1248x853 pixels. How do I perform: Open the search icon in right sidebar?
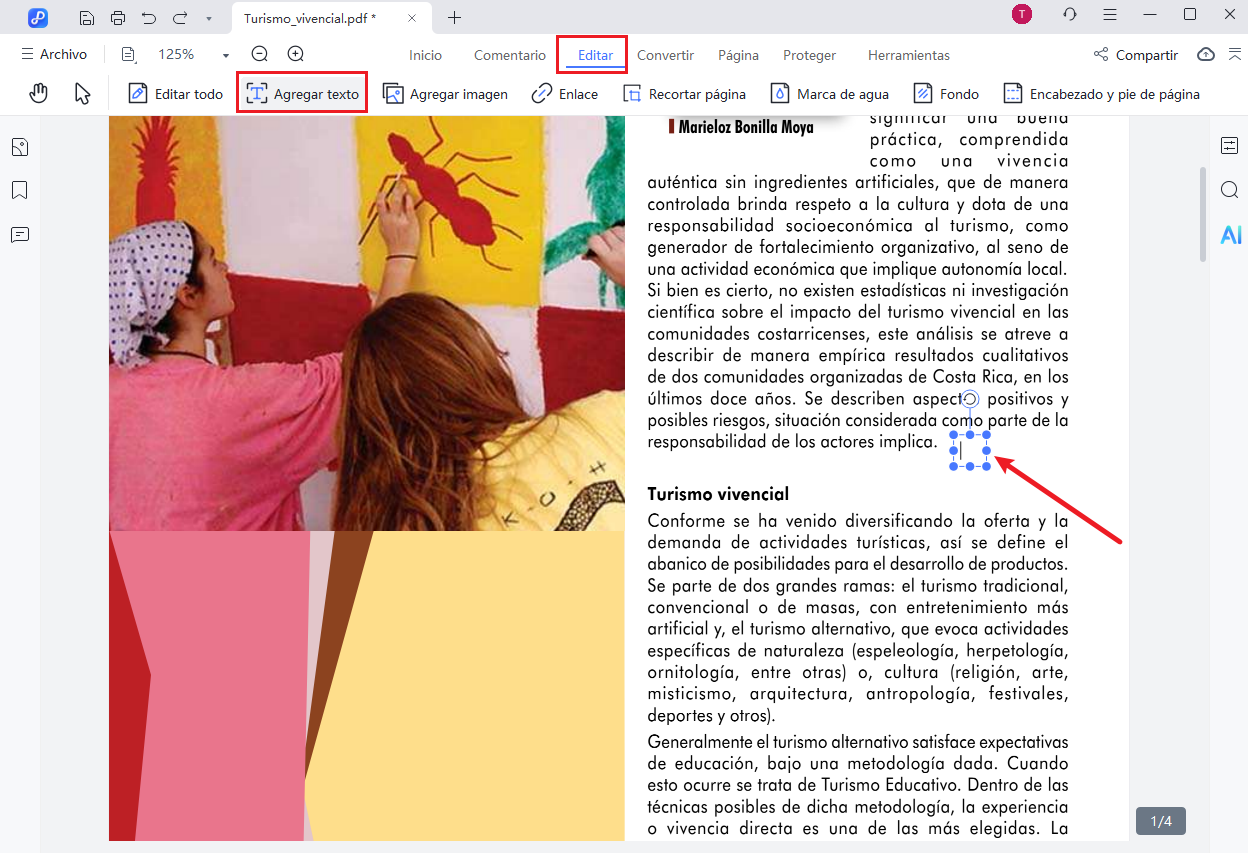click(1230, 190)
